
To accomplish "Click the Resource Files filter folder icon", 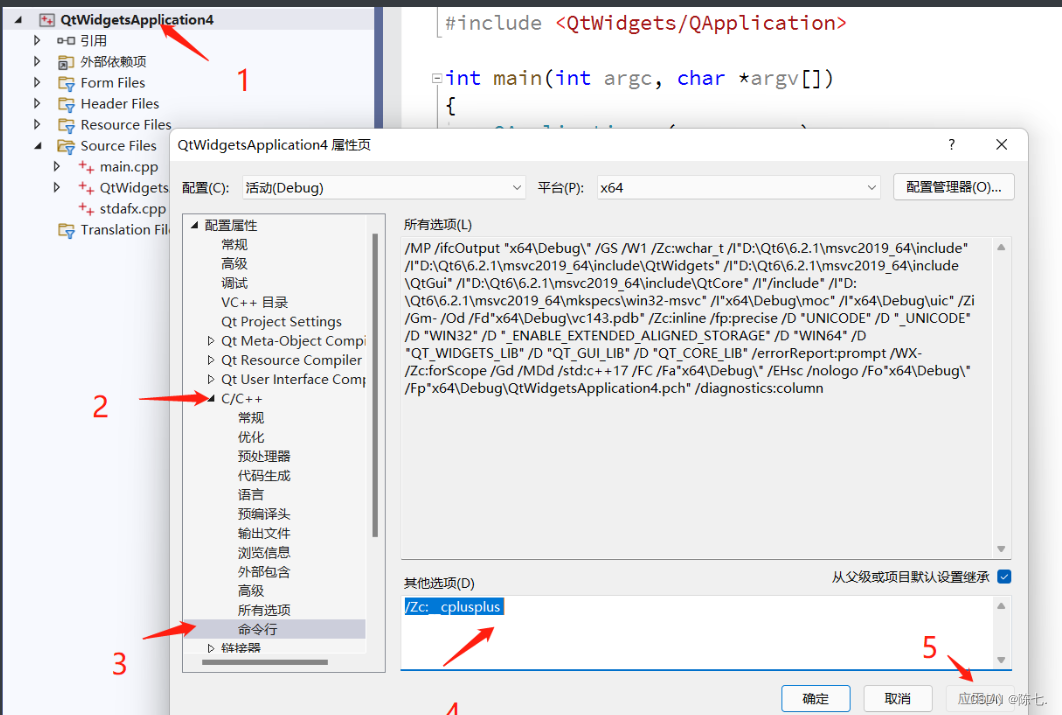I will [x=66, y=125].
